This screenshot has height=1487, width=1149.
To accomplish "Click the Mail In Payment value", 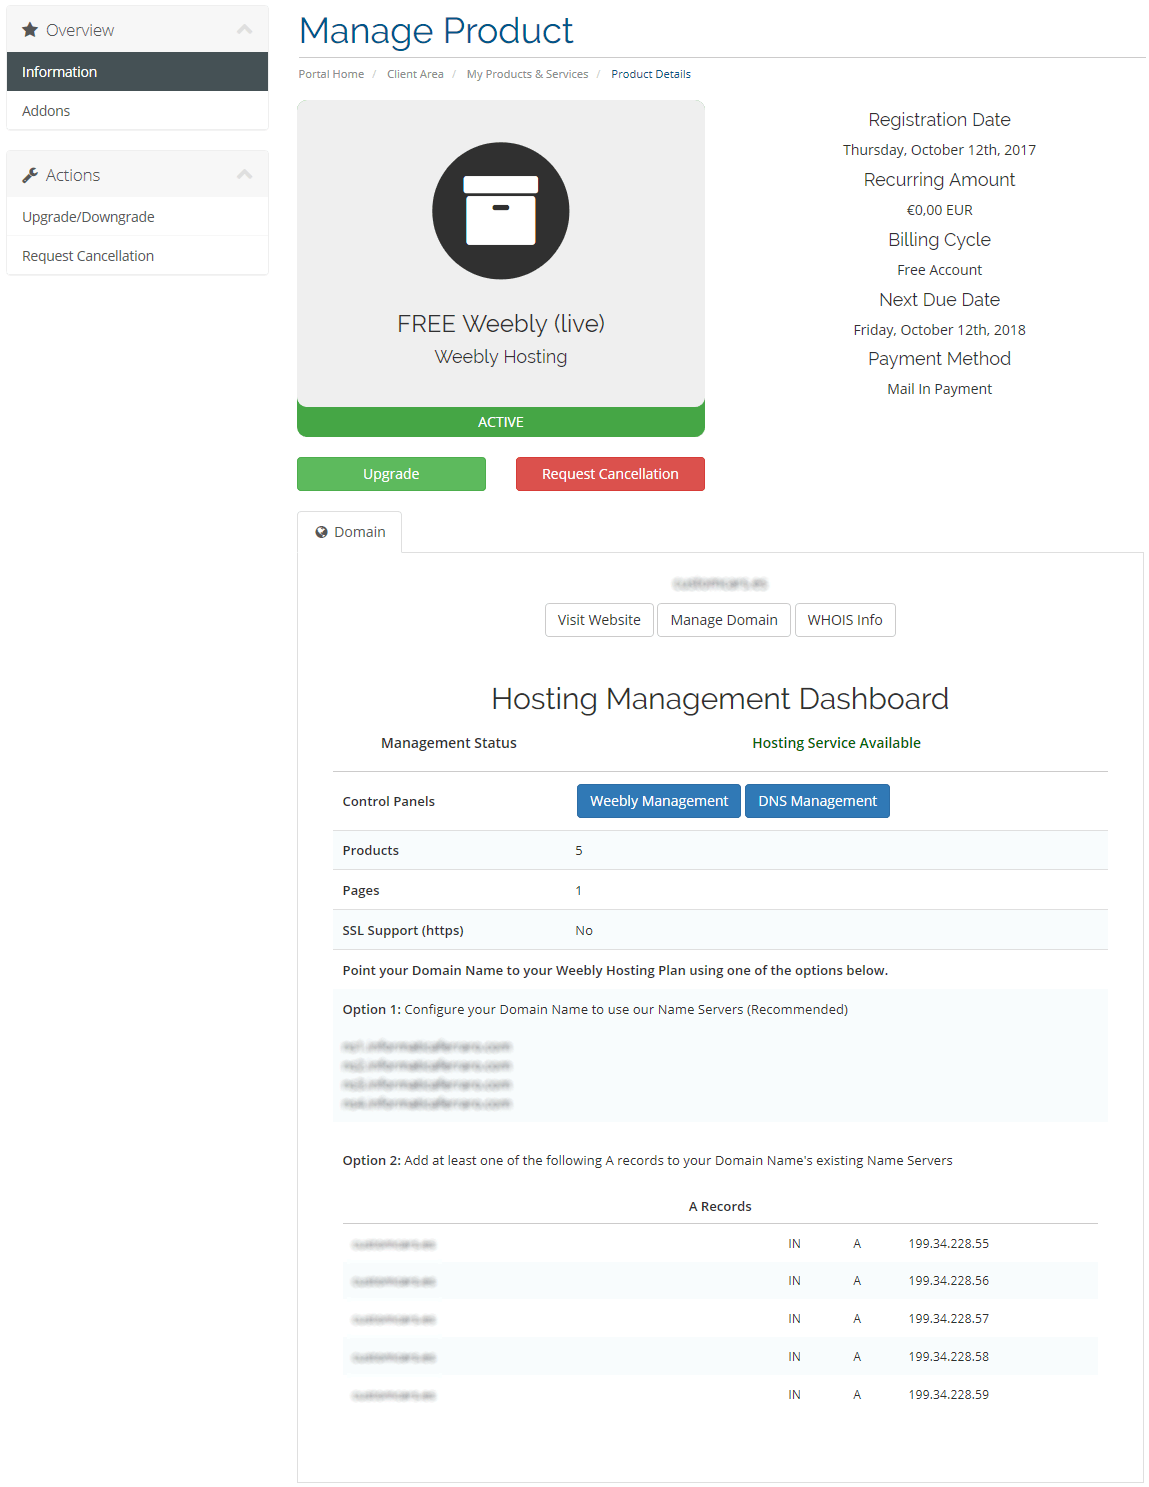I will click(x=939, y=389).
